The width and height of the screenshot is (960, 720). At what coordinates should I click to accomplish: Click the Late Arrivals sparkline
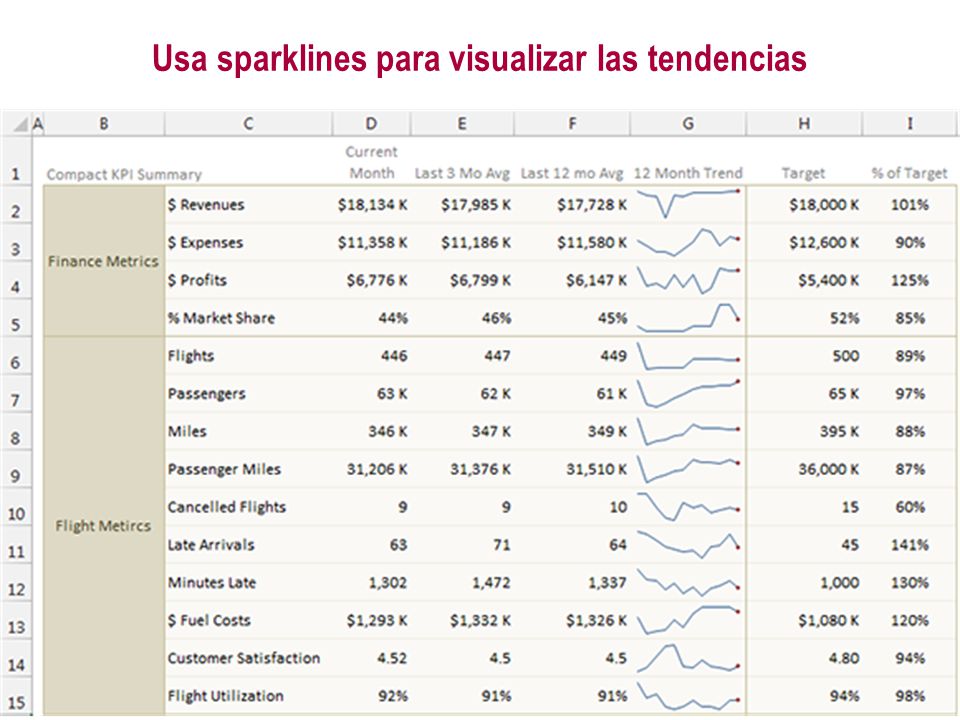(x=688, y=545)
